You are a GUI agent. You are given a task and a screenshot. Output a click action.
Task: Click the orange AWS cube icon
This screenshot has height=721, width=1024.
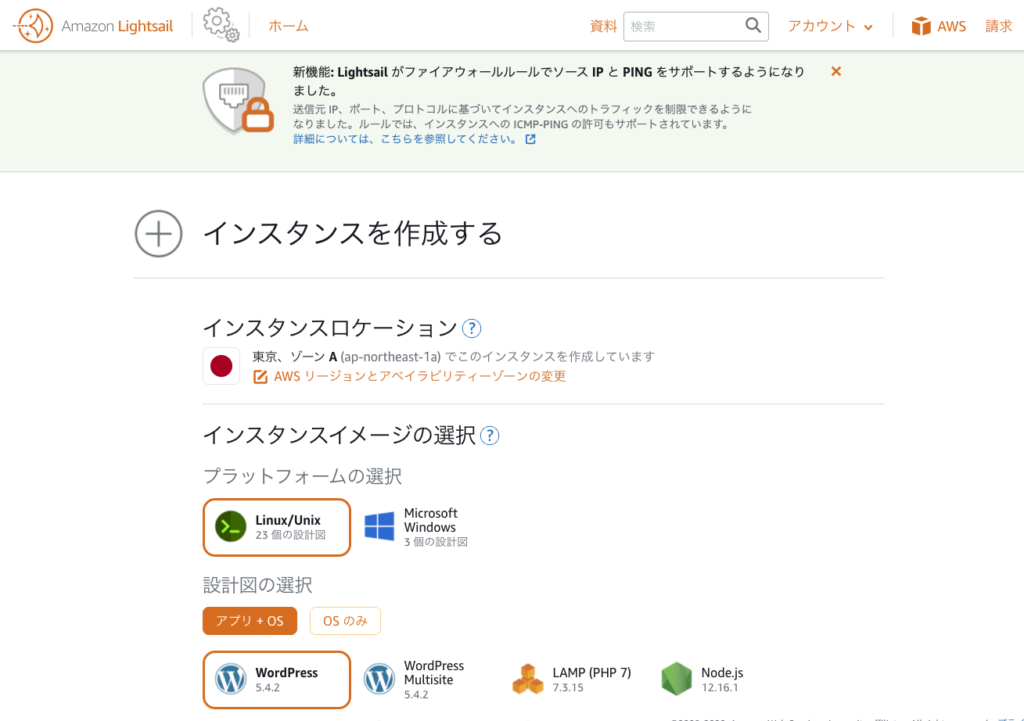click(921, 26)
